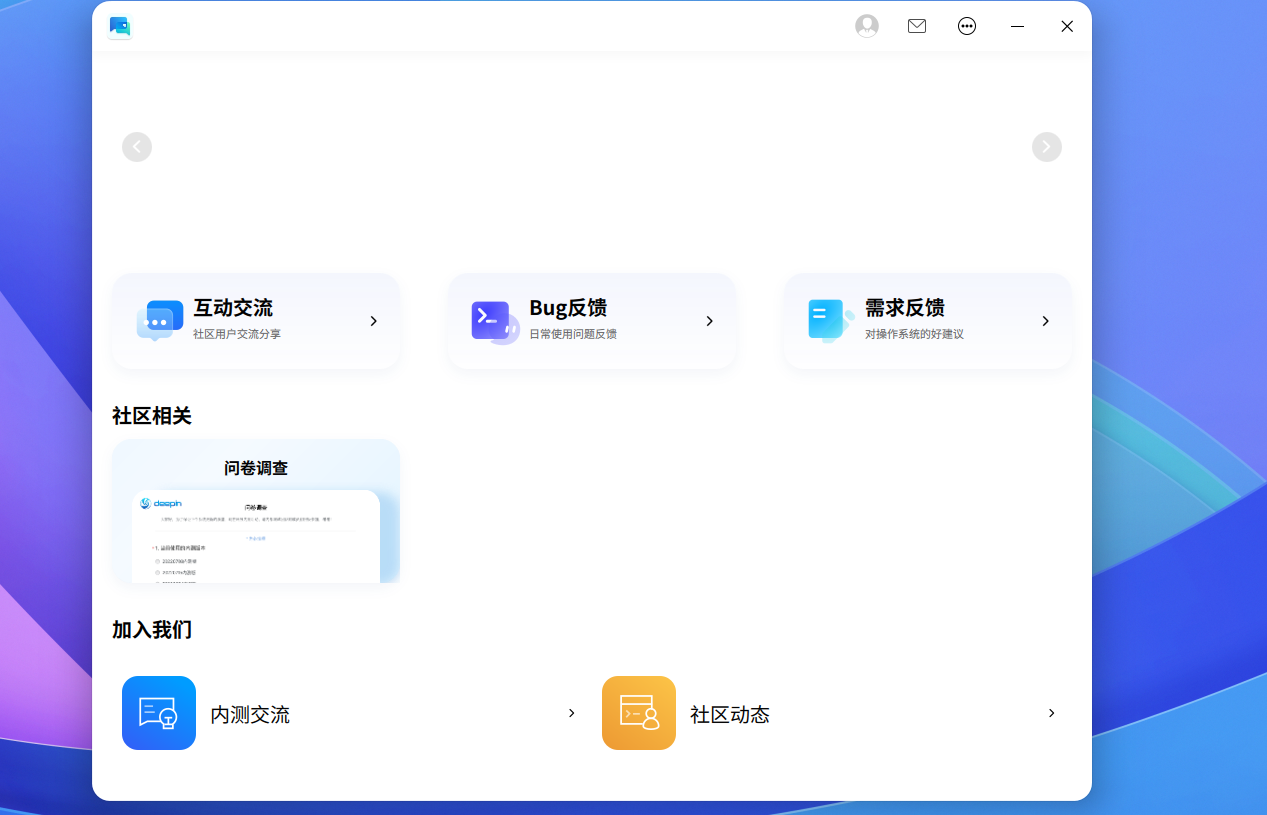Viewport: 1267px width, 815px height.
Task: Click the 社区用户交流分享 subtitle
Action: (x=237, y=334)
